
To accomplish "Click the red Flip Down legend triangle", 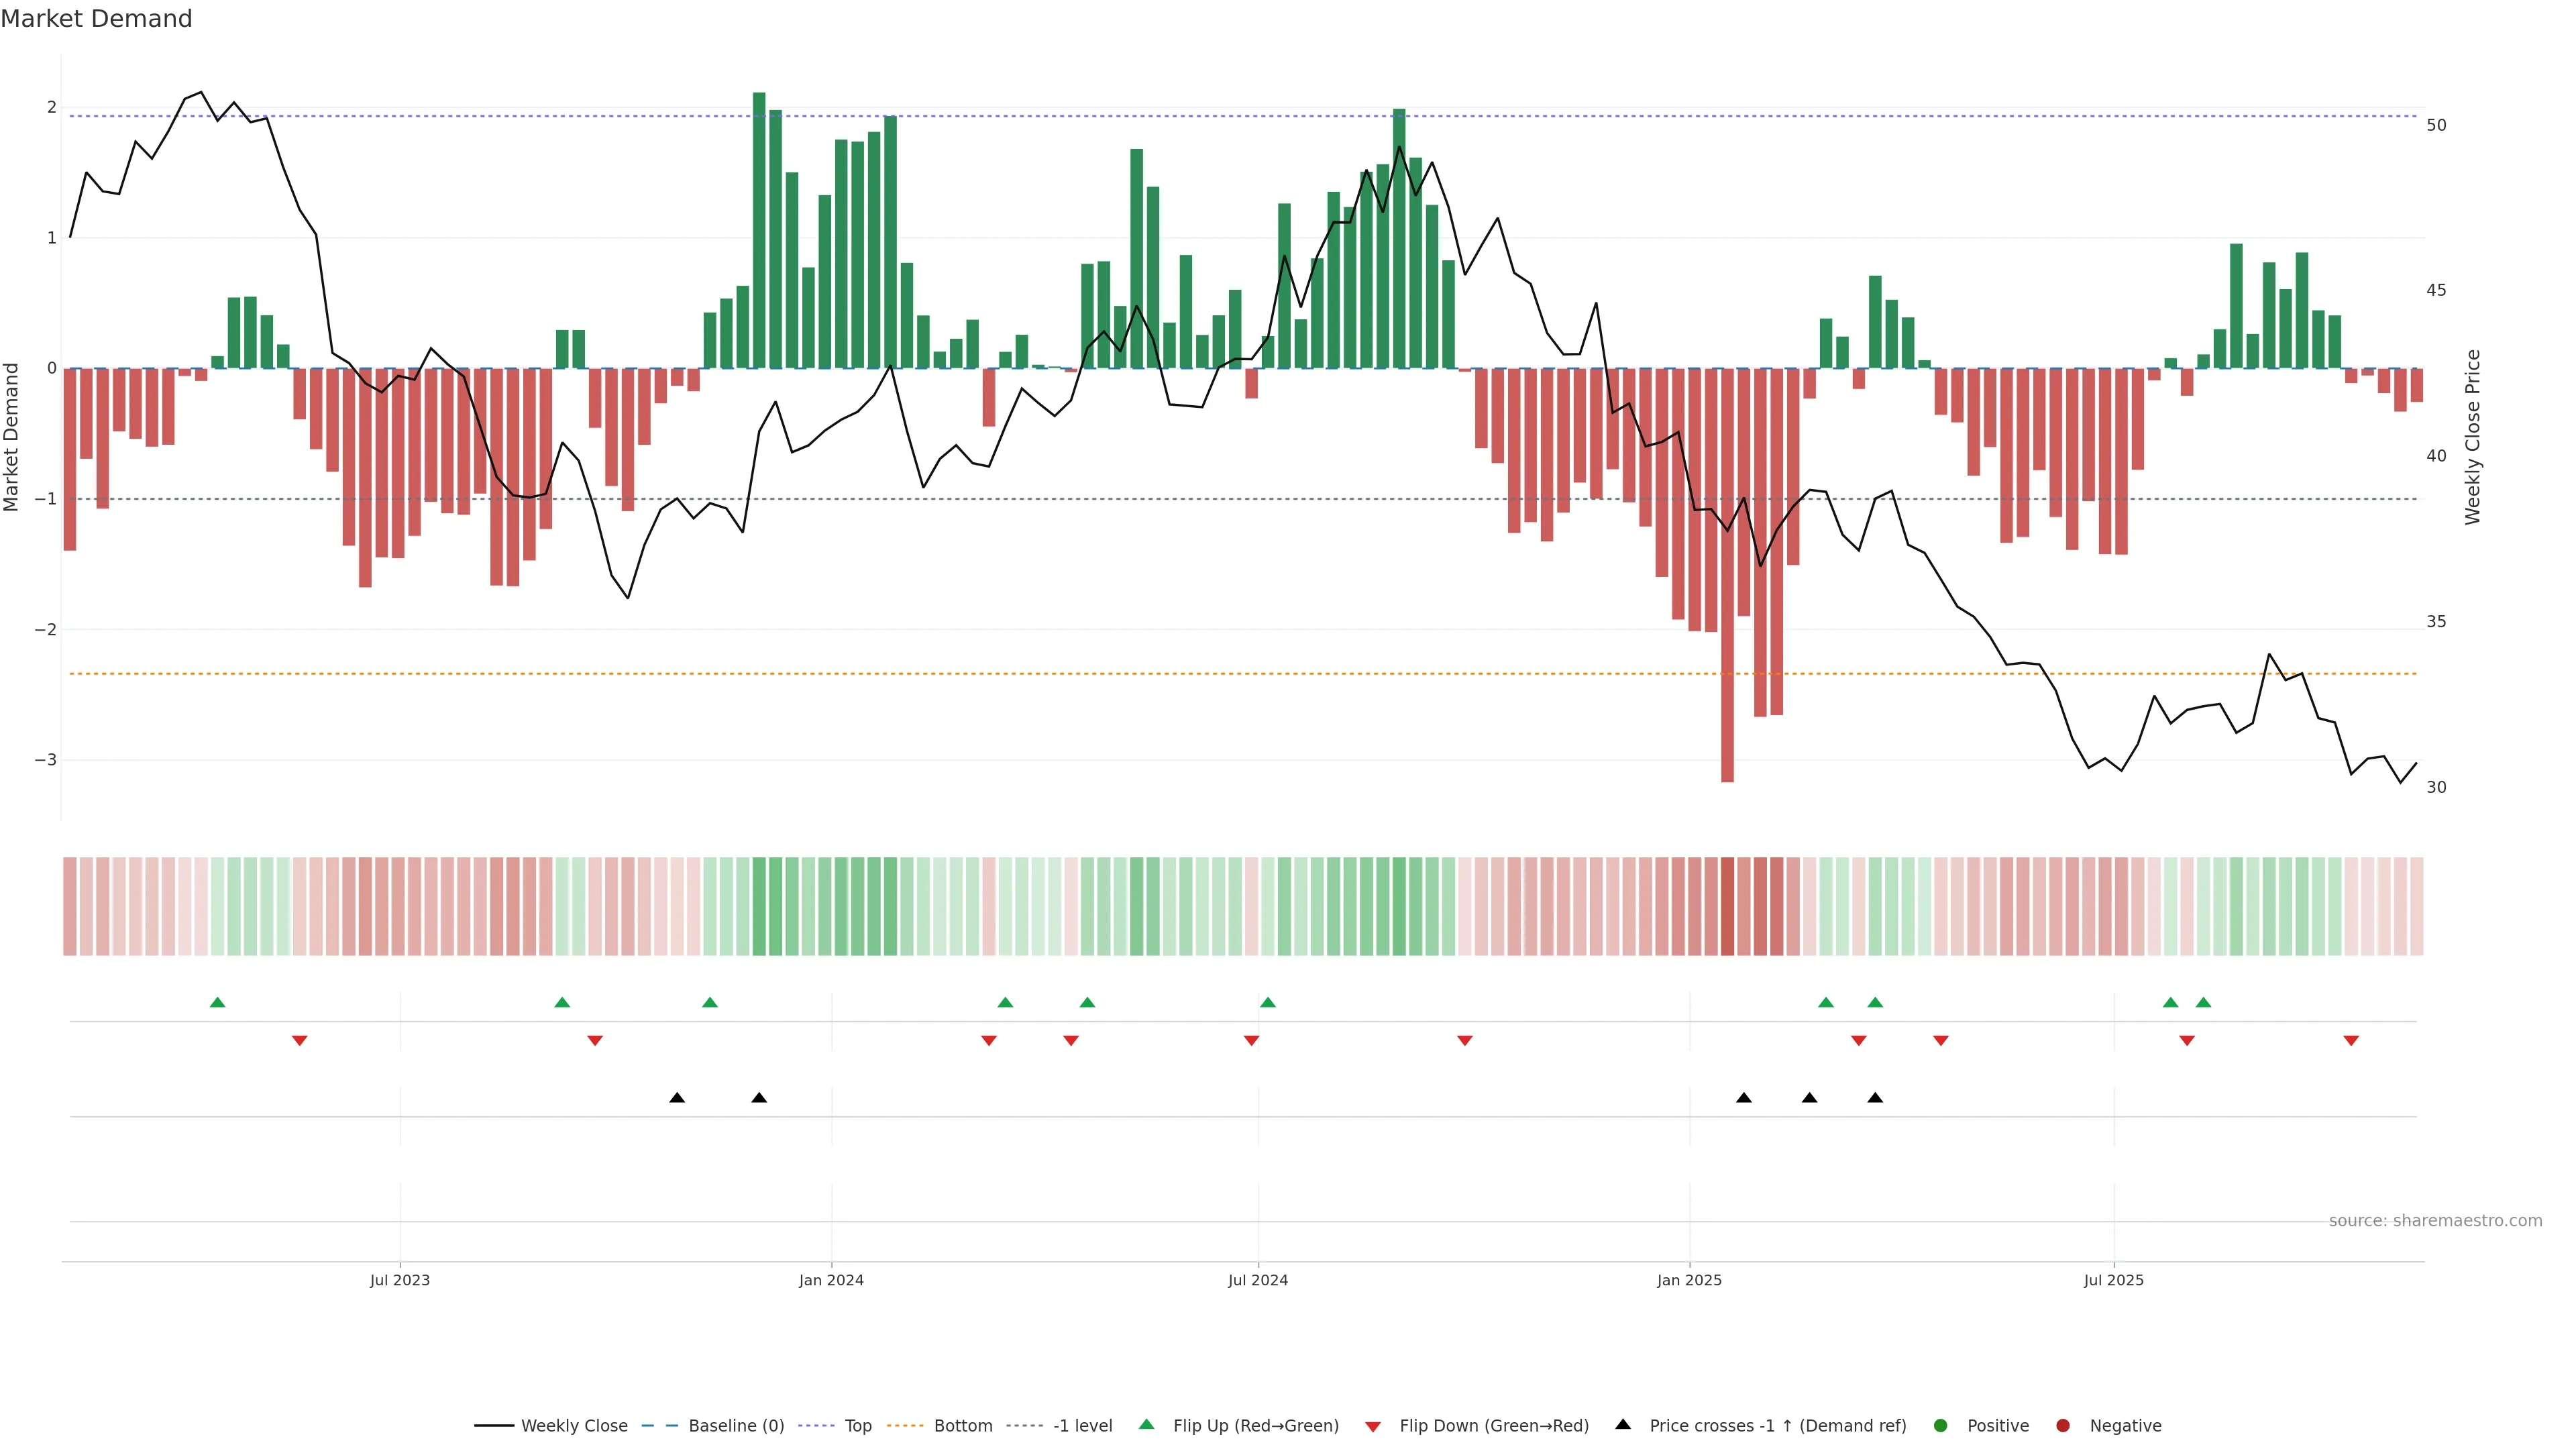I will pyautogui.click(x=1373, y=1426).
